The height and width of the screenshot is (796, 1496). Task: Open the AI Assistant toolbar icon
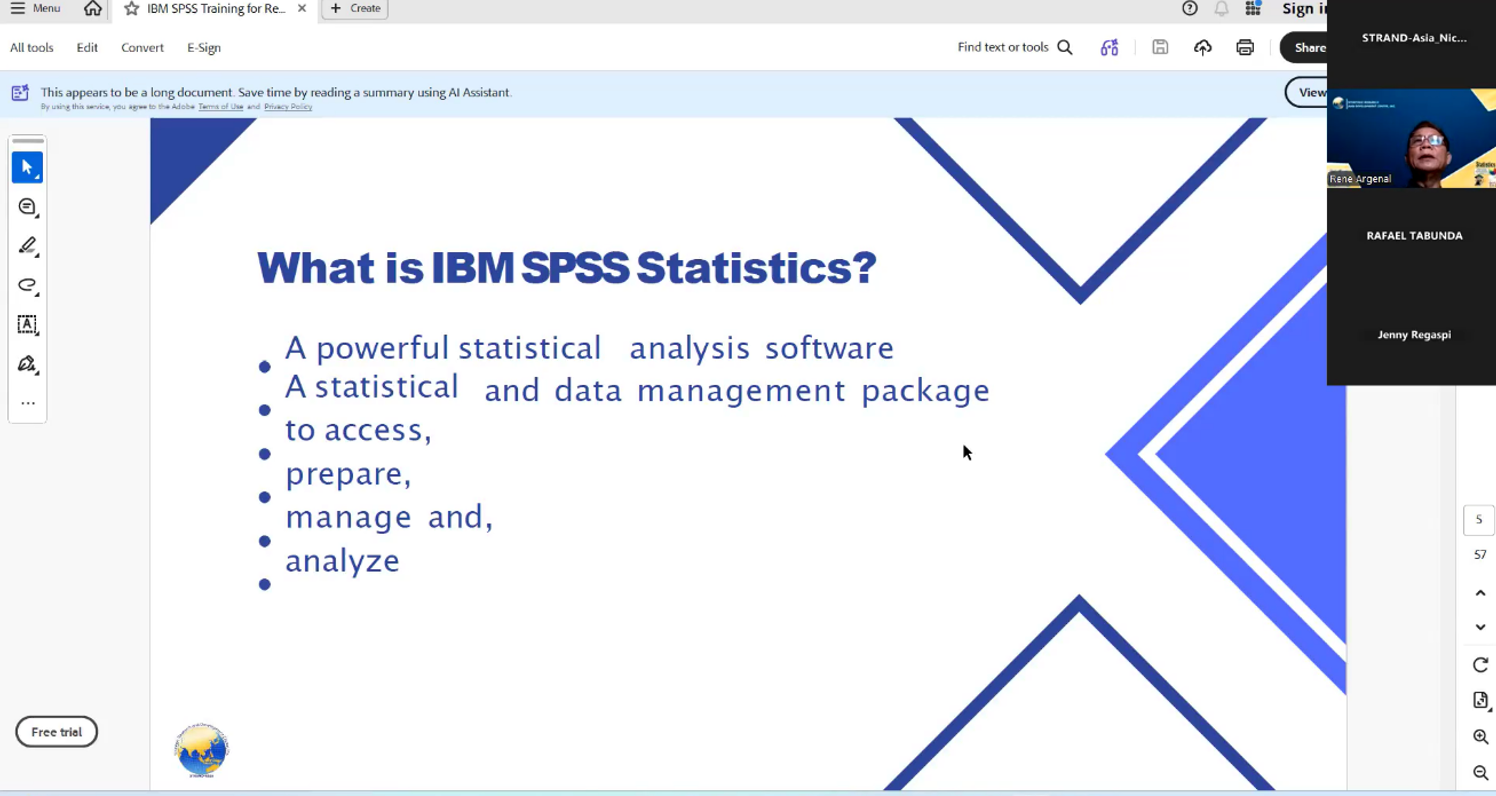coord(1109,47)
